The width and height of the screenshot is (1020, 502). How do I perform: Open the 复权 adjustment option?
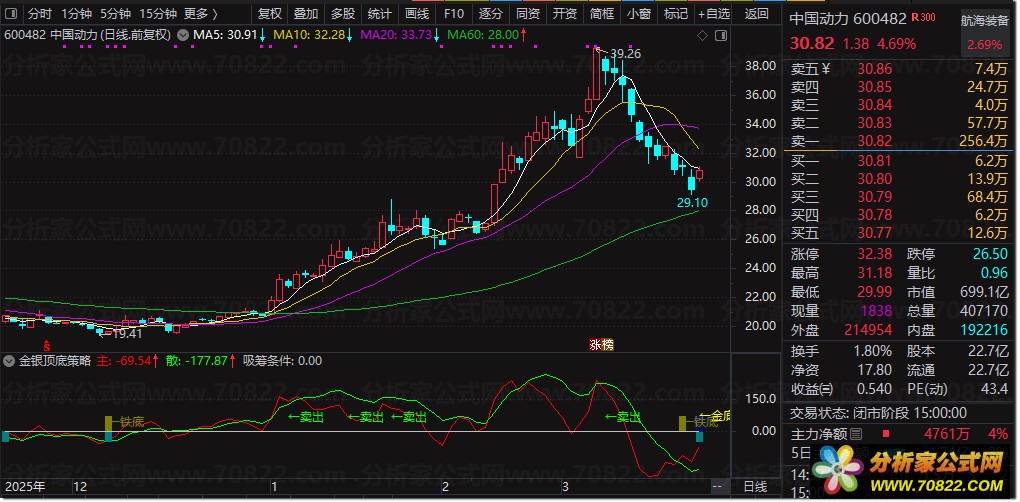[x=270, y=14]
